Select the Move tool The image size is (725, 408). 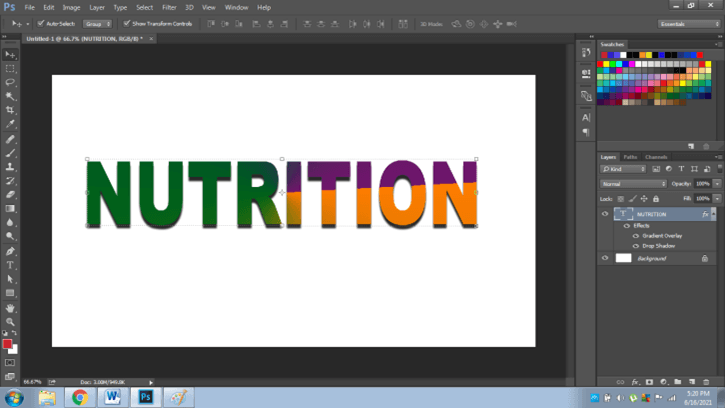tap(10, 55)
